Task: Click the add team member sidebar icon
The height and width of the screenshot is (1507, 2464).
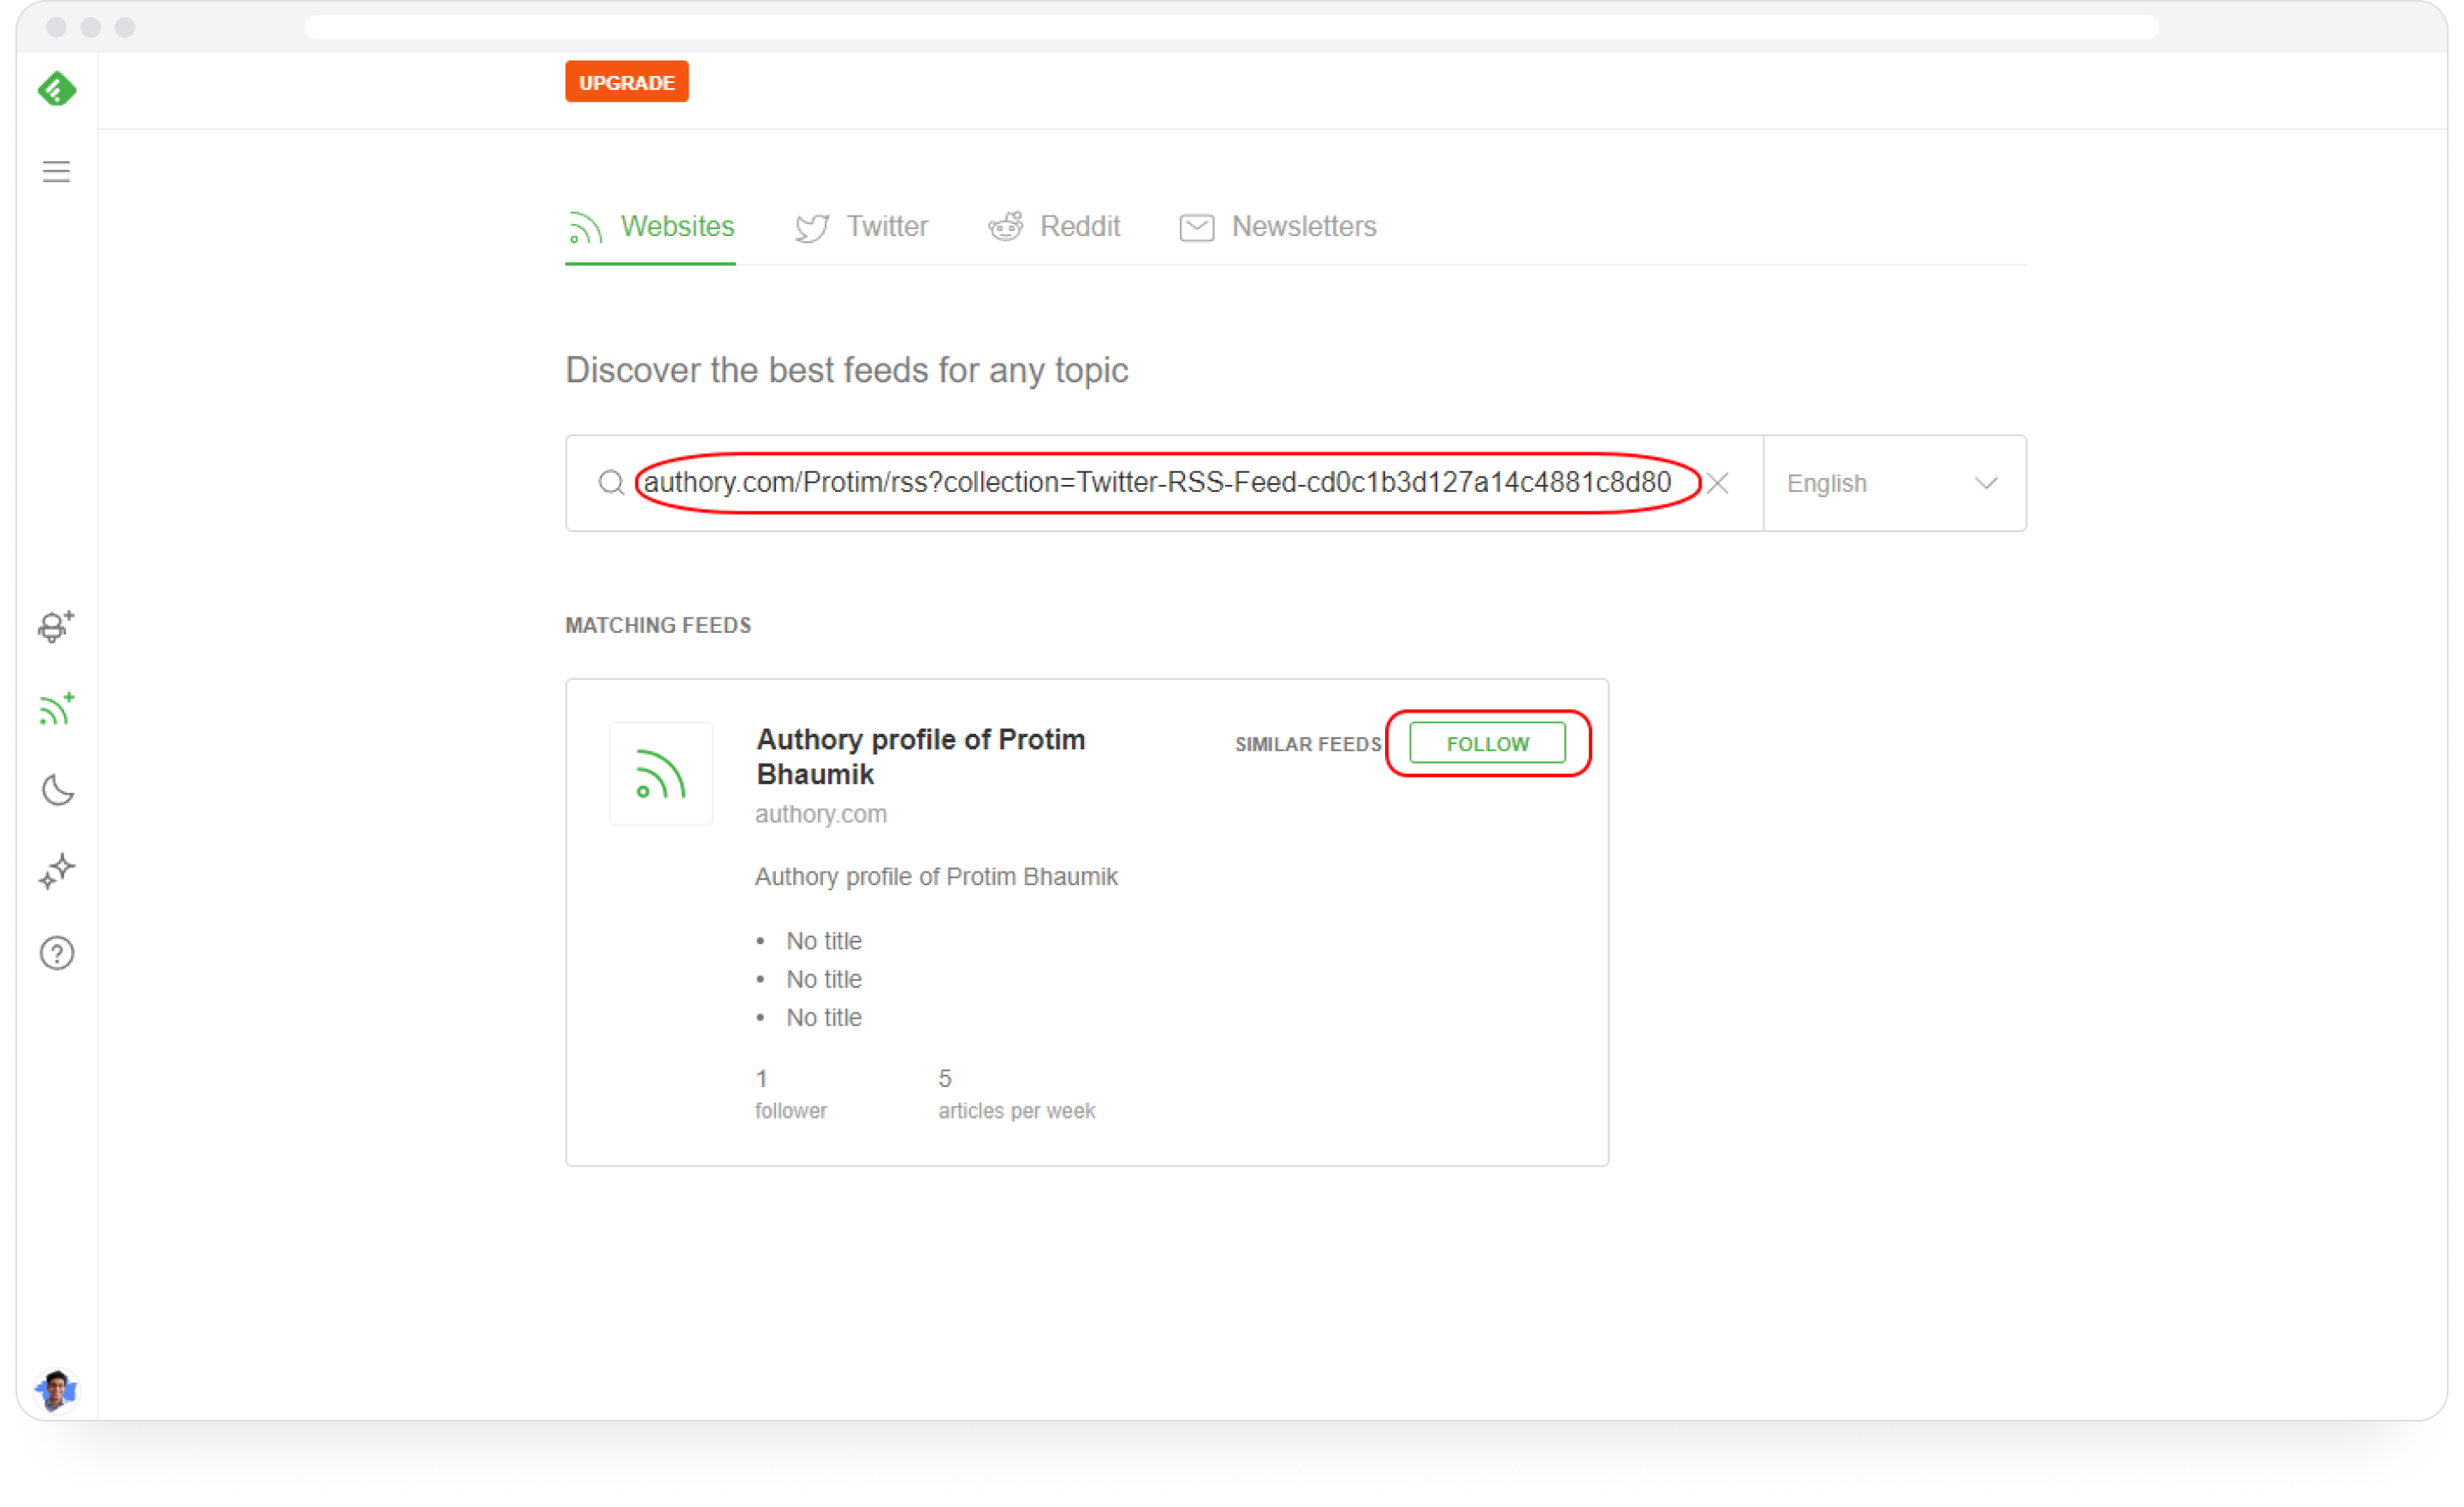Action: (57, 626)
